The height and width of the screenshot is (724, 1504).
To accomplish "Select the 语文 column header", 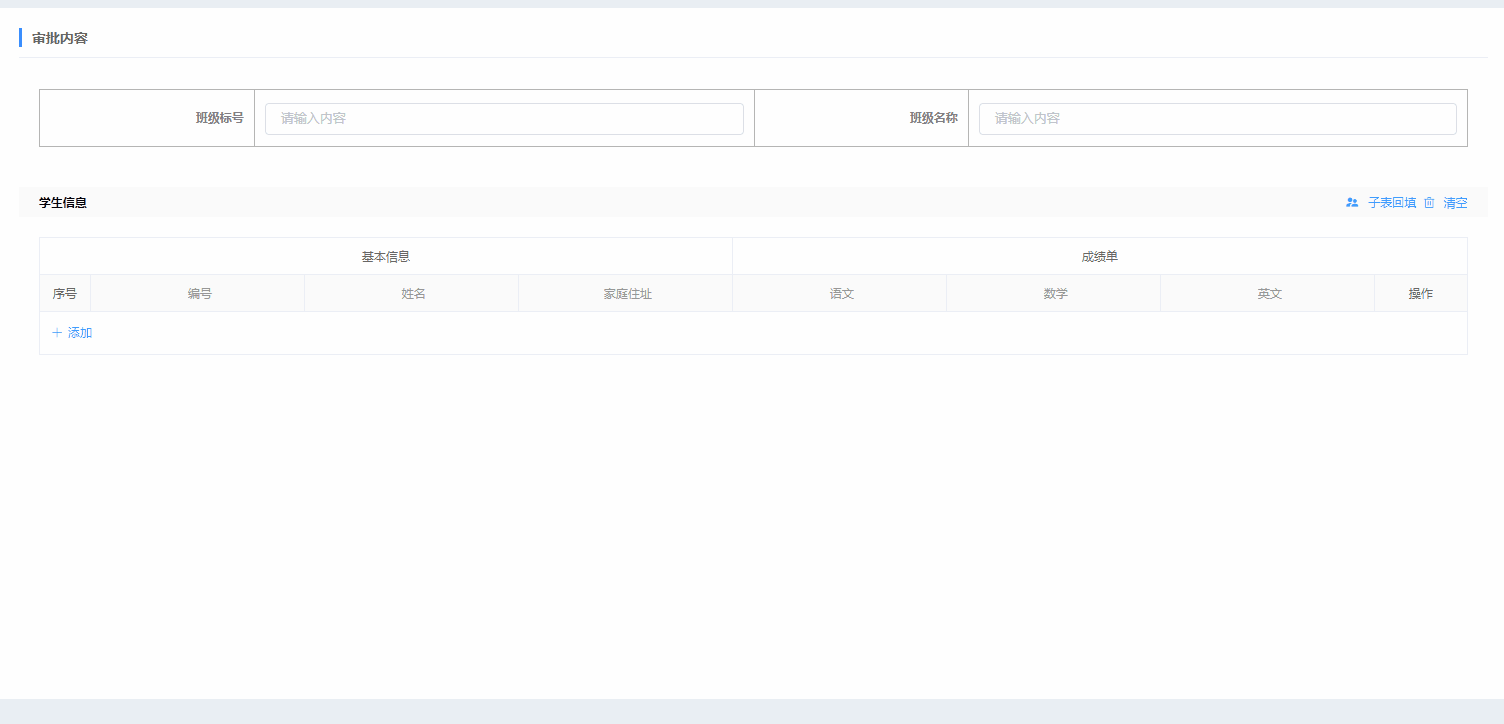I will (841, 294).
